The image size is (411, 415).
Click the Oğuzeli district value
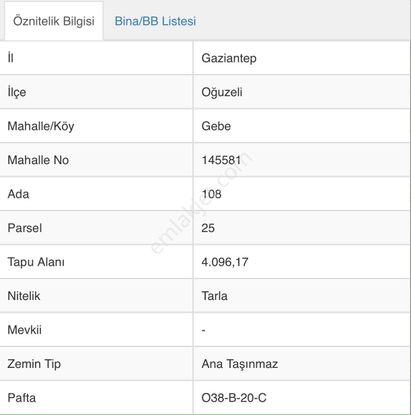tap(222, 92)
